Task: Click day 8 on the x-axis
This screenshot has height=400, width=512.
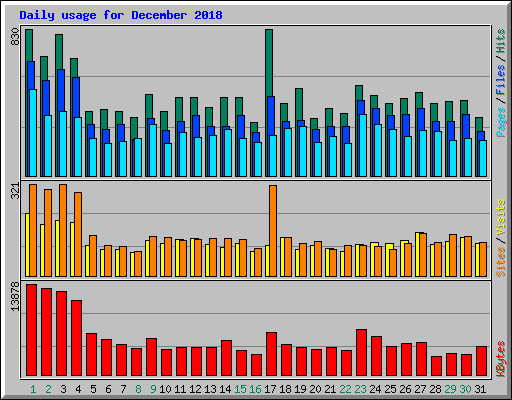Action: [x=138, y=389]
